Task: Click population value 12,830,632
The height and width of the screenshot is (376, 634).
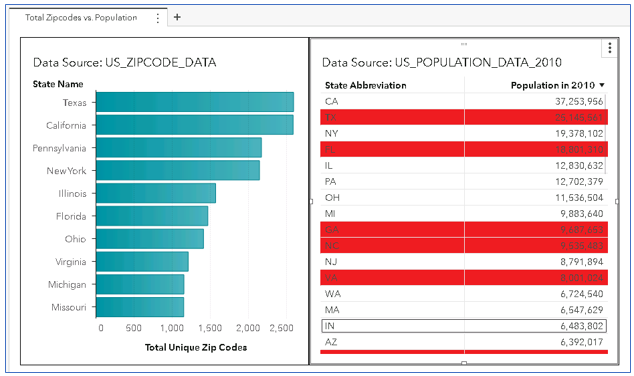Action: (x=579, y=165)
